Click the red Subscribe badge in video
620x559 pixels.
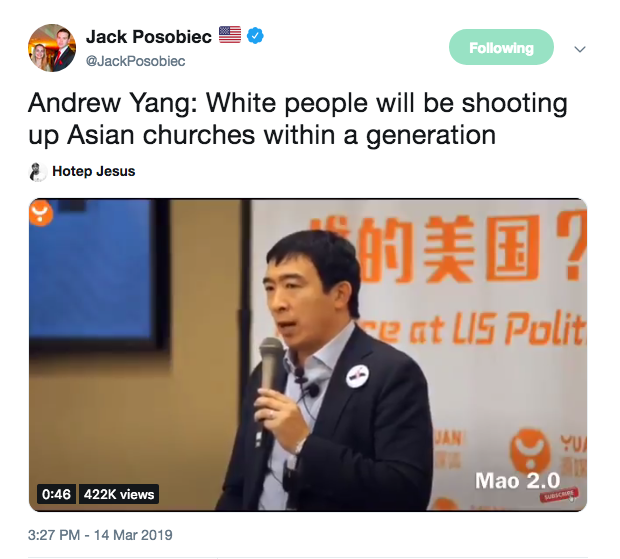click(x=559, y=495)
